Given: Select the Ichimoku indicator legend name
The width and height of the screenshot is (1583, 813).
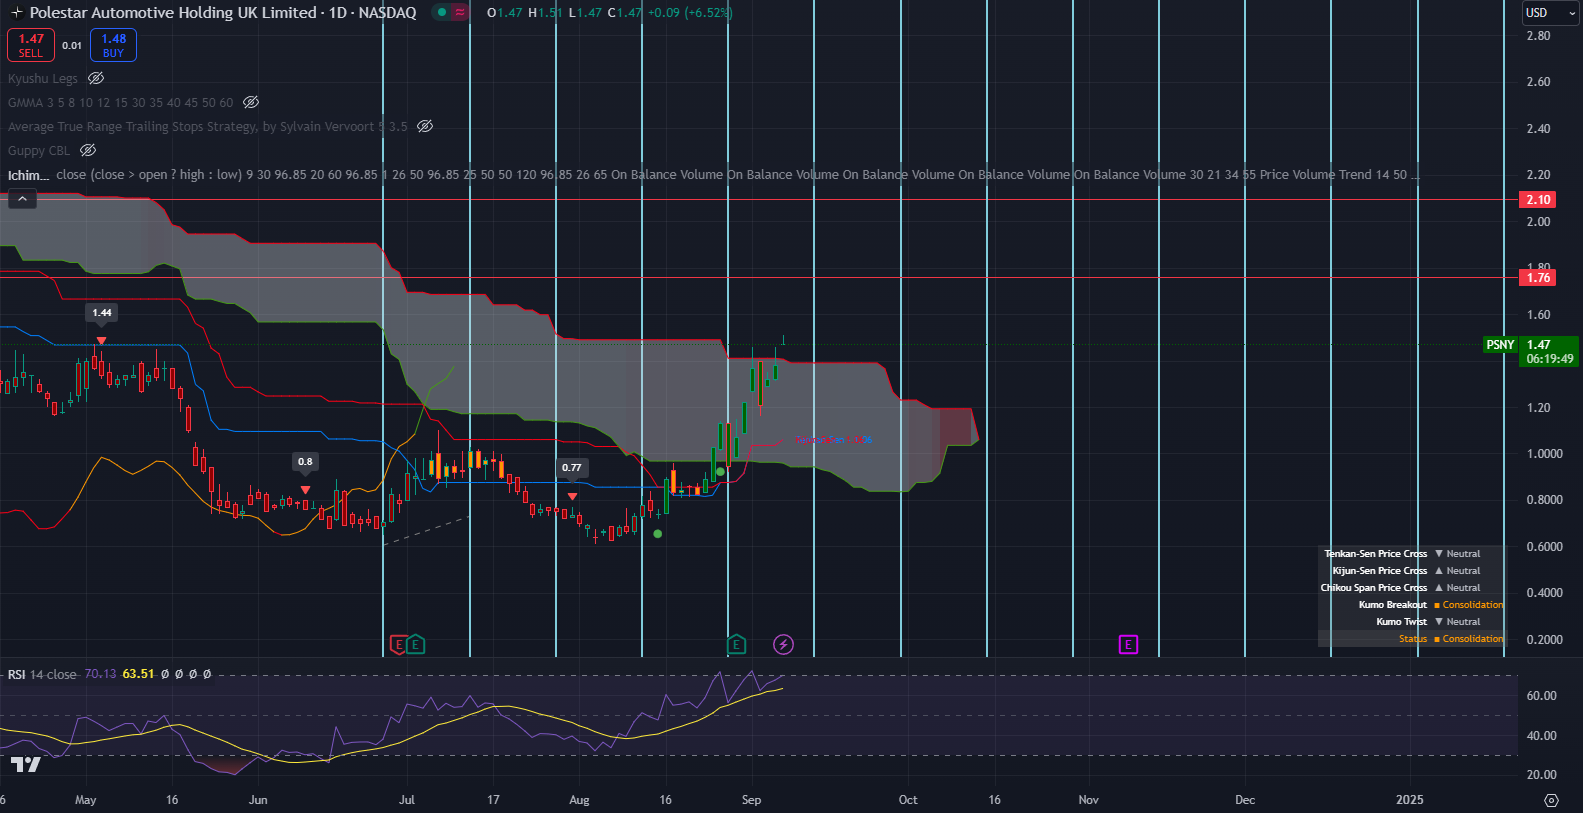Looking at the screenshot, I should 28,175.
